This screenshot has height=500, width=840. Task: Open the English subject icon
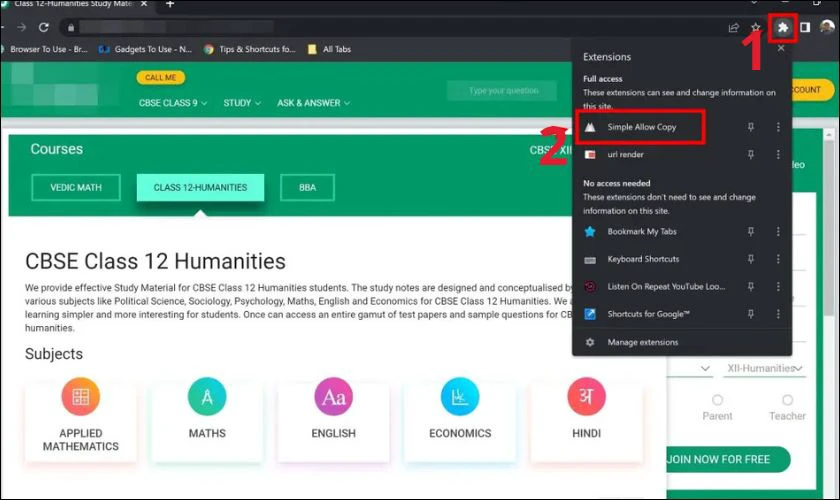334,397
